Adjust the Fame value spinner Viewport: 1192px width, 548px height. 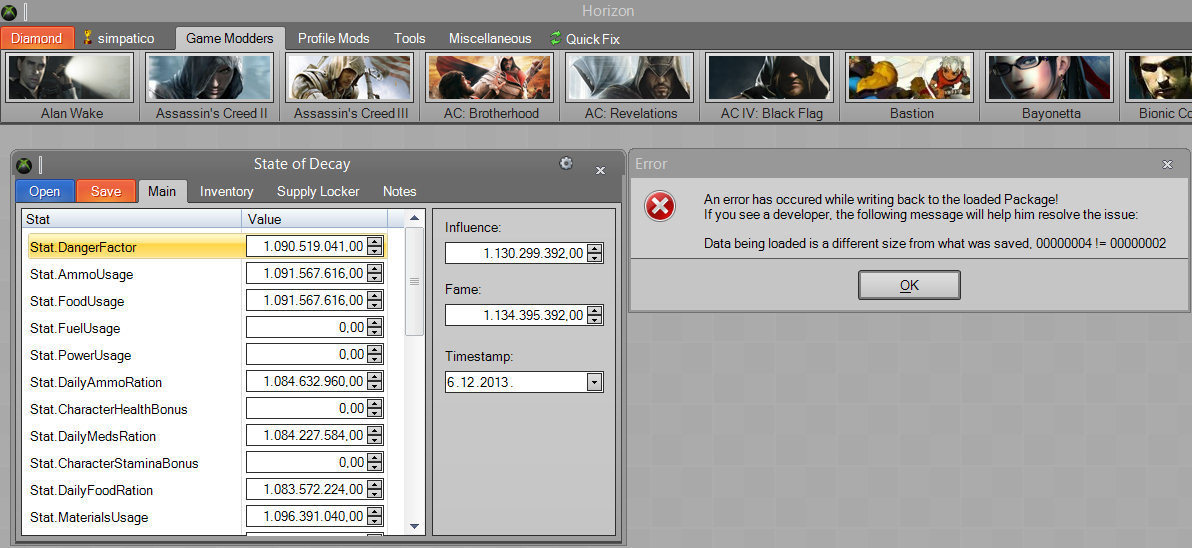[595, 315]
